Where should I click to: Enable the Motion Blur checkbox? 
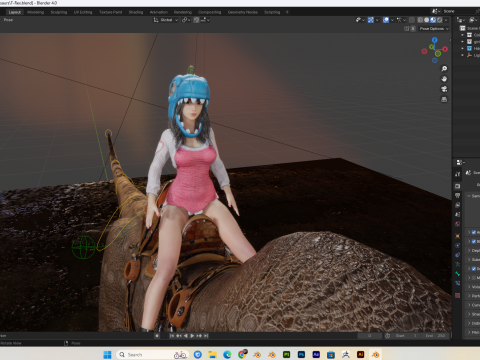[474, 278]
